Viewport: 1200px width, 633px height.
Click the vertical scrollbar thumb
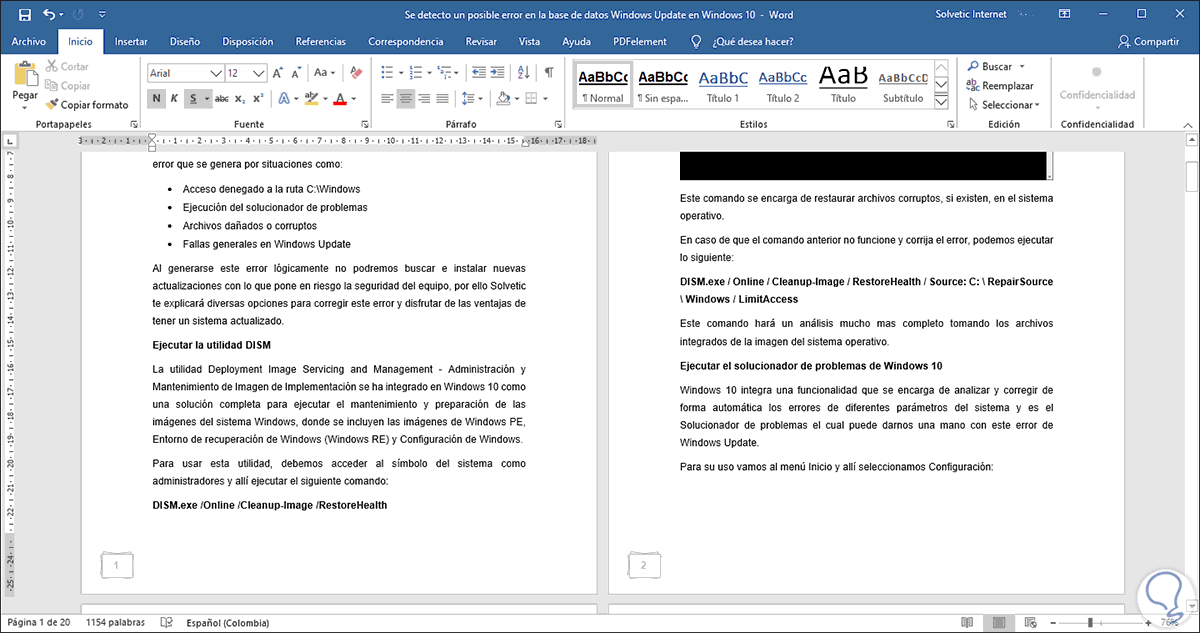click(1191, 176)
